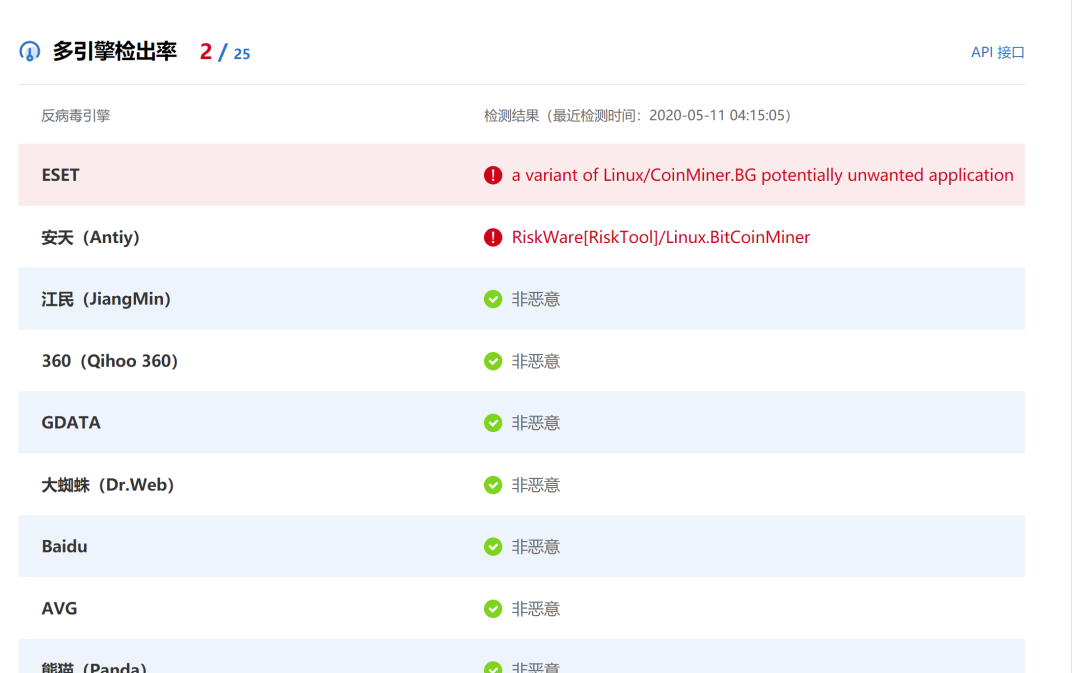1080x673 pixels.
Task: Click the 检测结果 timestamp column header
Action: click(637, 116)
